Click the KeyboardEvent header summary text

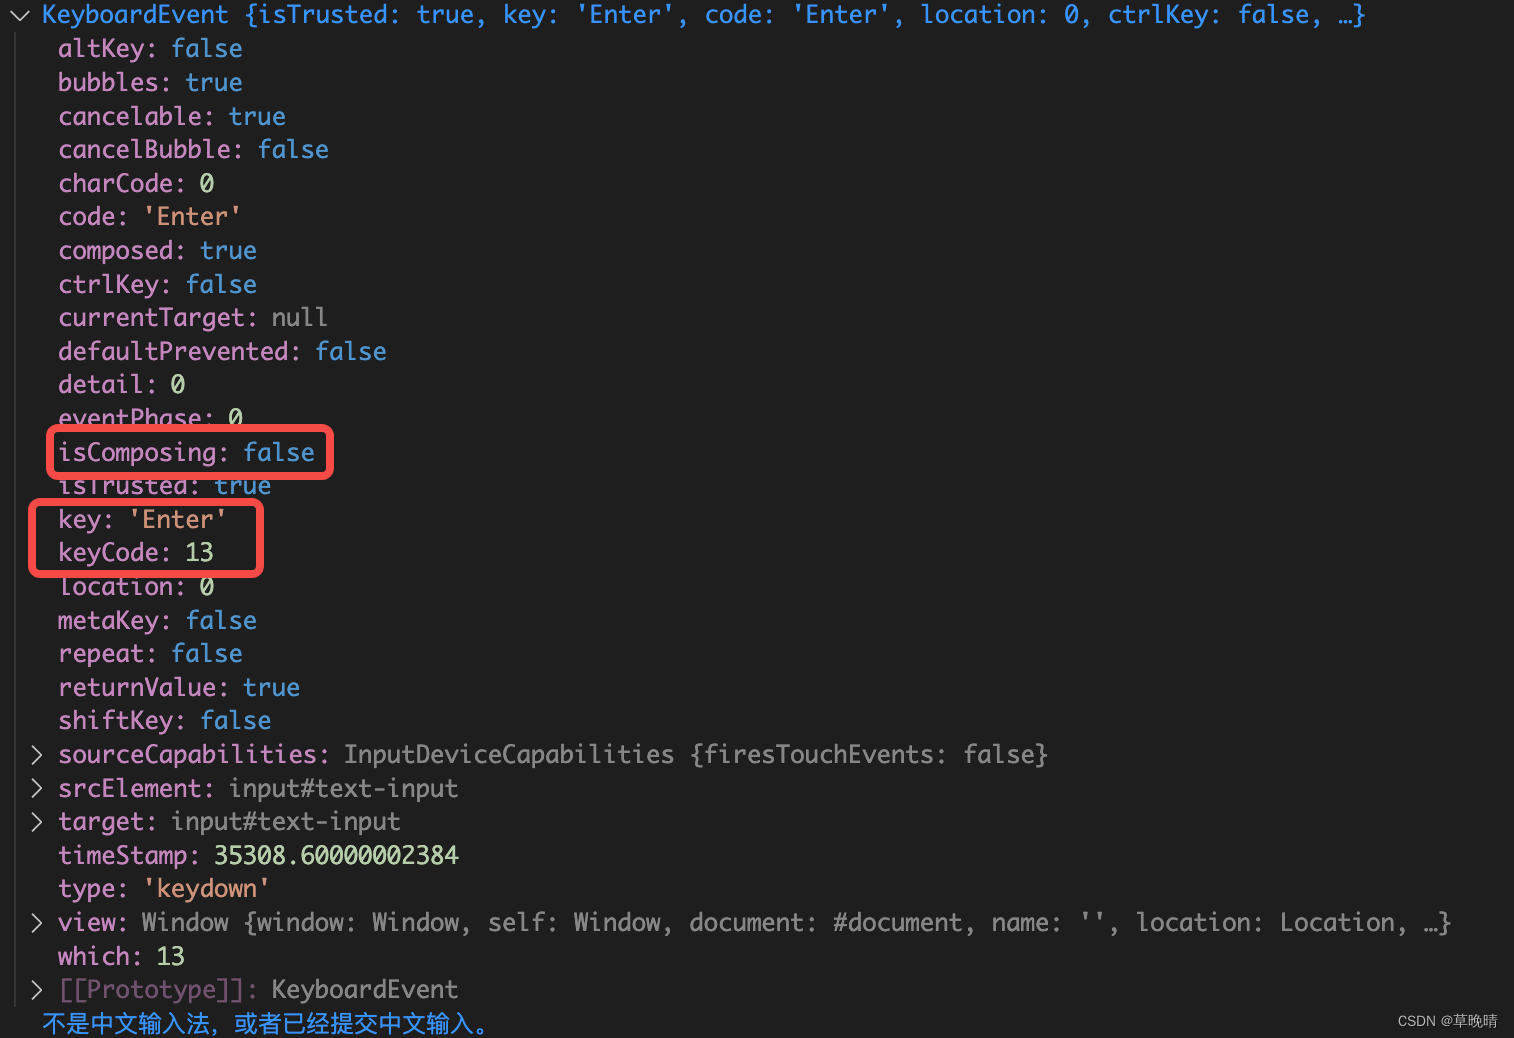point(703,15)
